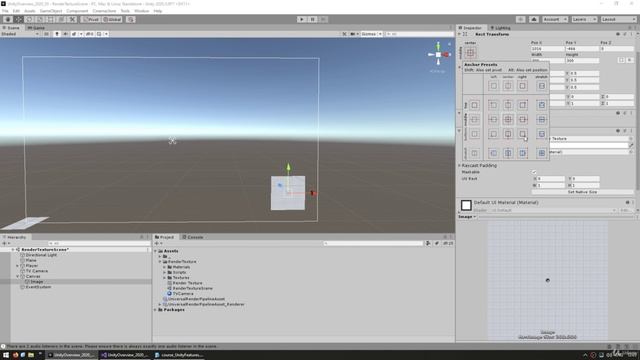Select the Scale tool in the toolbar

click(x=40, y=19)
